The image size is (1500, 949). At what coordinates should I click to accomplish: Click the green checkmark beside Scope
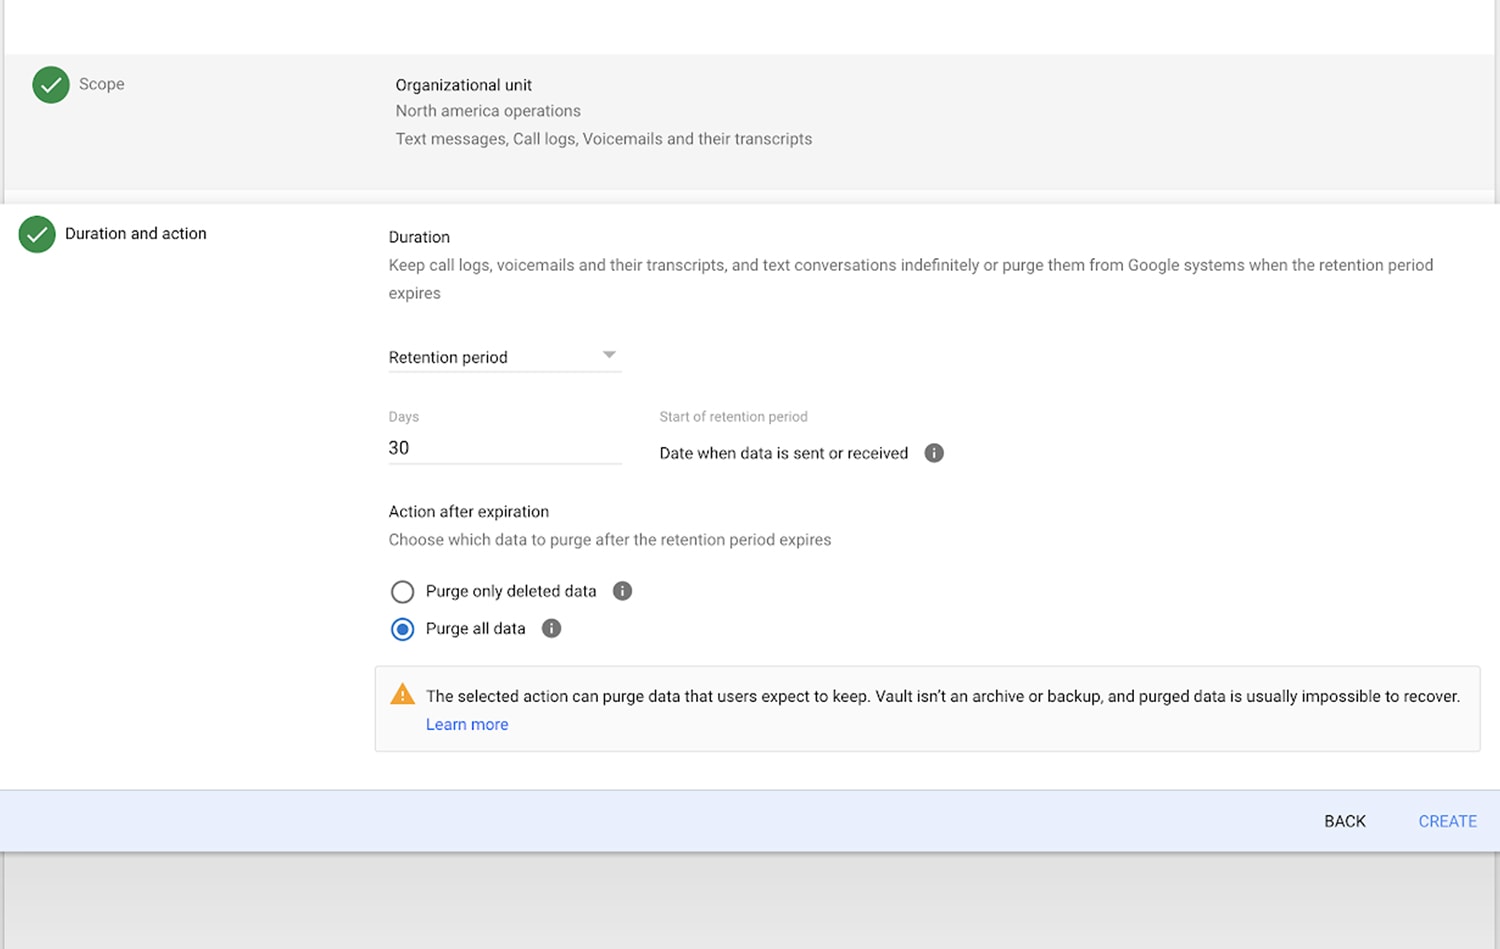point(50,85)
